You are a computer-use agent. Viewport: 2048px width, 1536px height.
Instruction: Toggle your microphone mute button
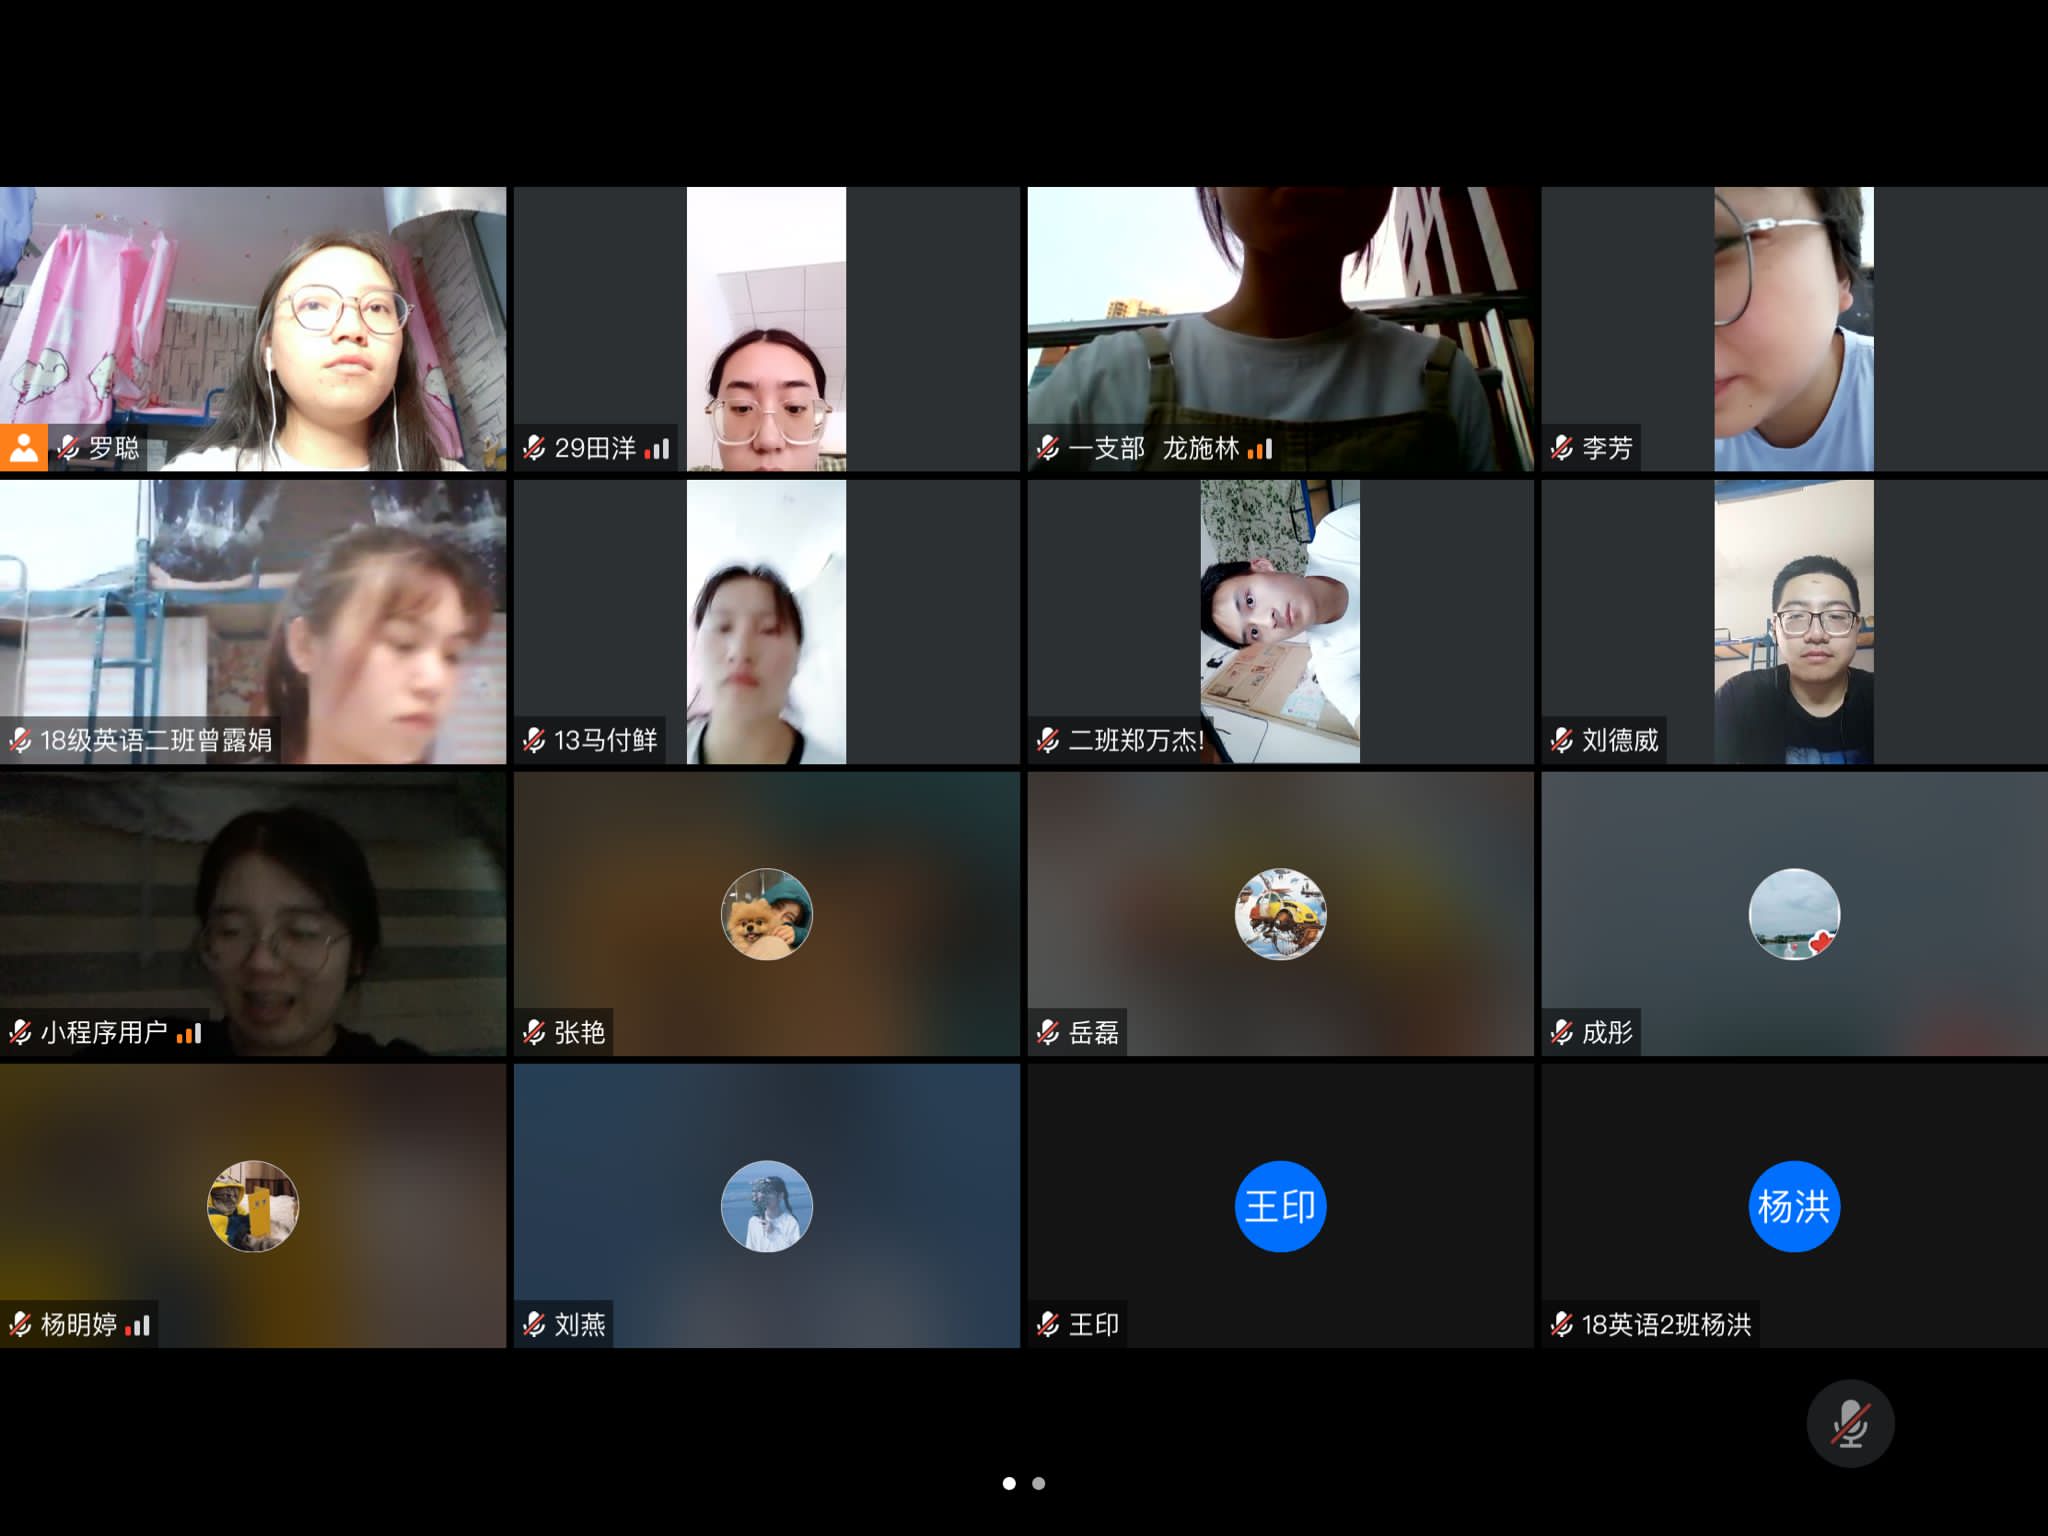(x=1850, y=1423)
